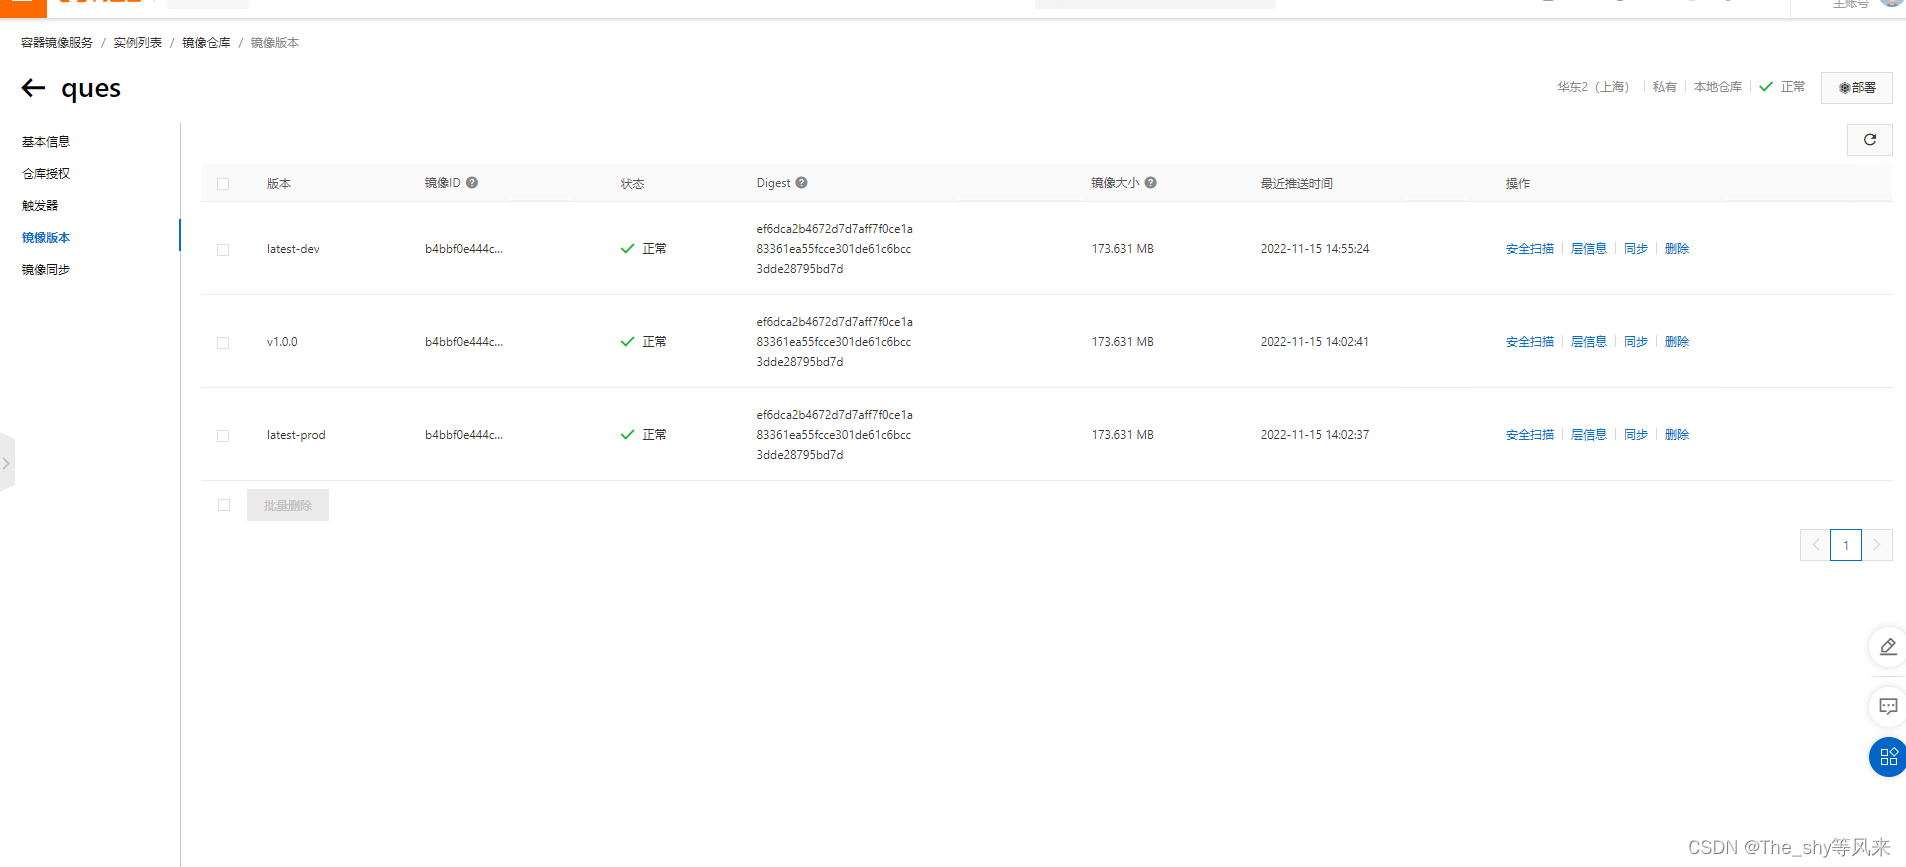Open the 触发器 sidebar item
The height and width of the screenshot is (867, 1906).
click(x=40, y=206)
